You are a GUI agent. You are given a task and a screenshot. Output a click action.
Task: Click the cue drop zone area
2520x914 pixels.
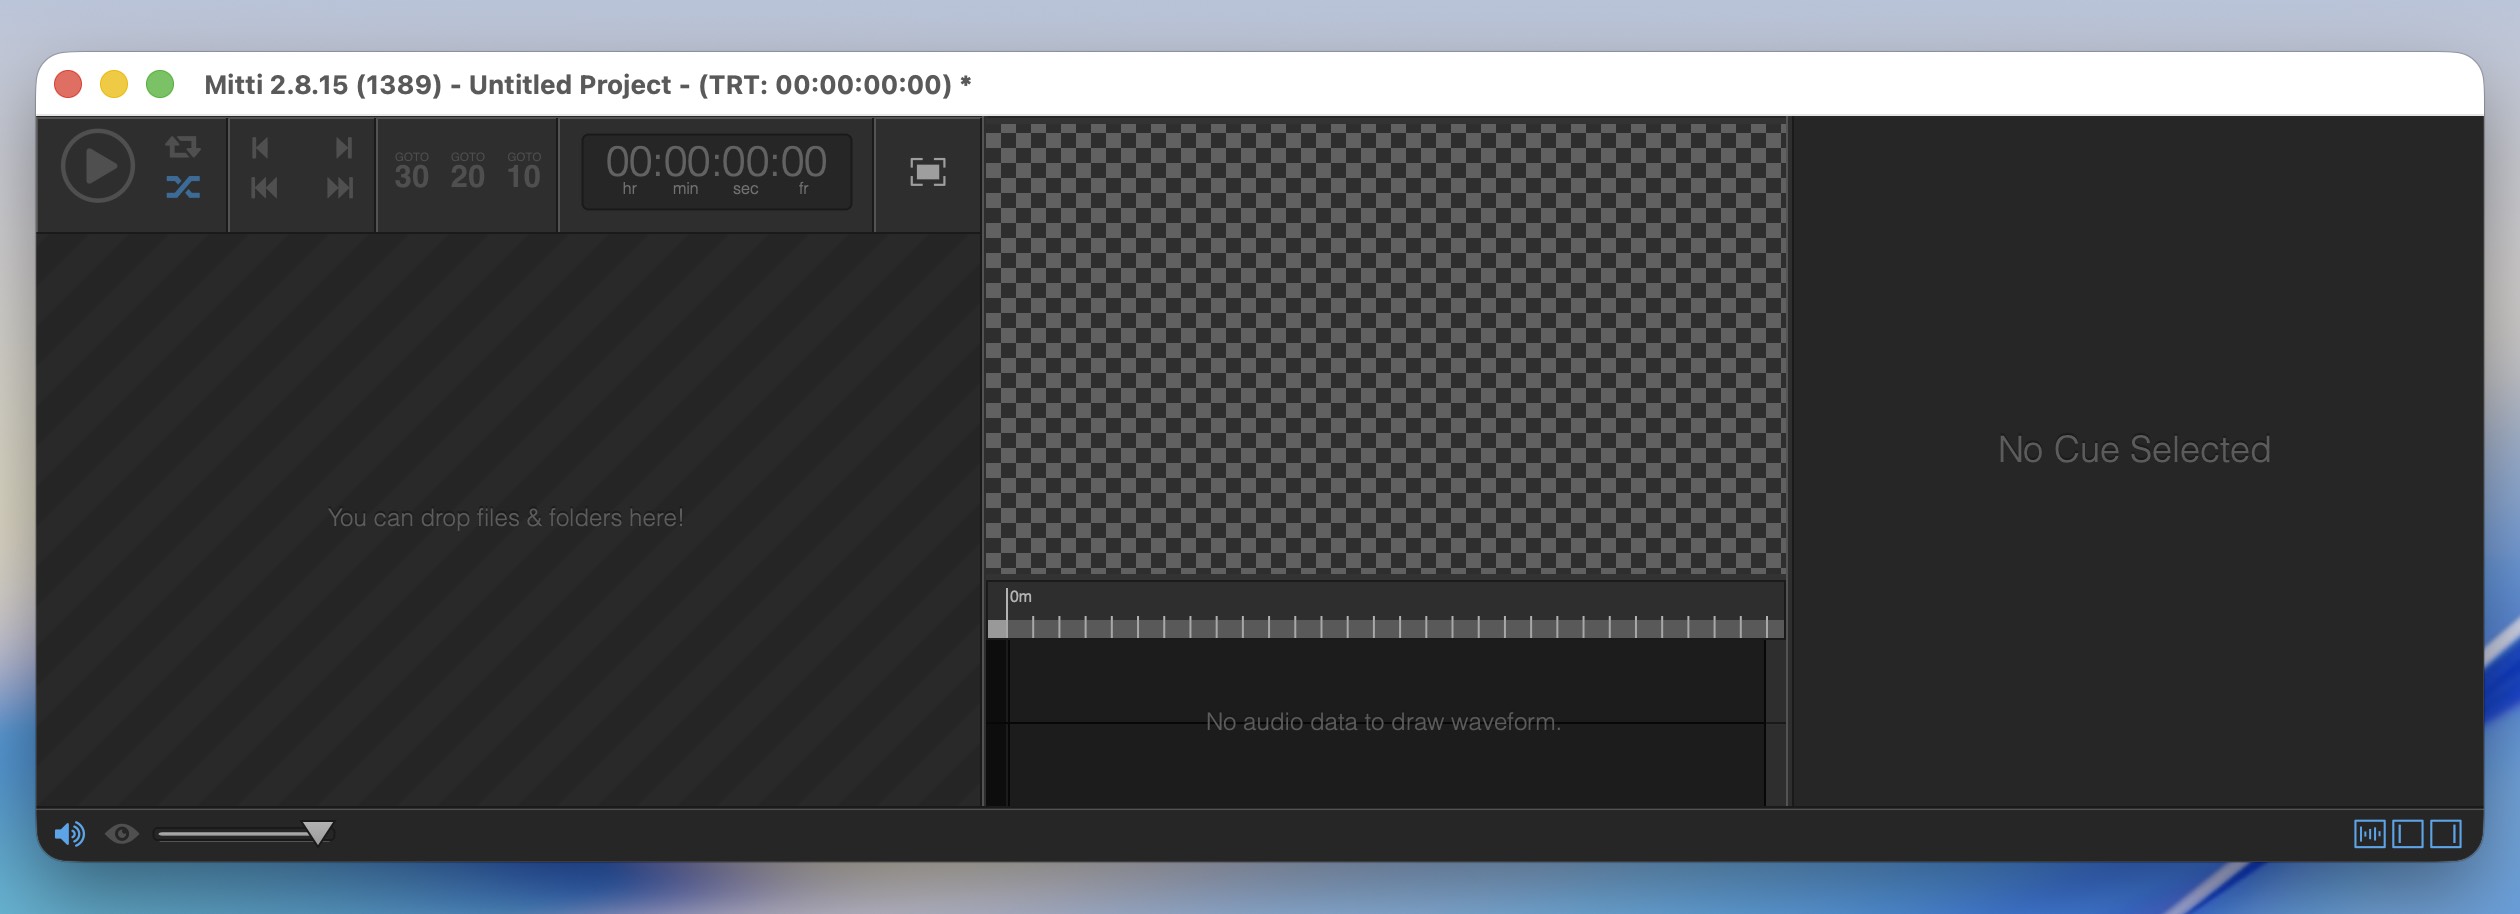pos(506,518)
